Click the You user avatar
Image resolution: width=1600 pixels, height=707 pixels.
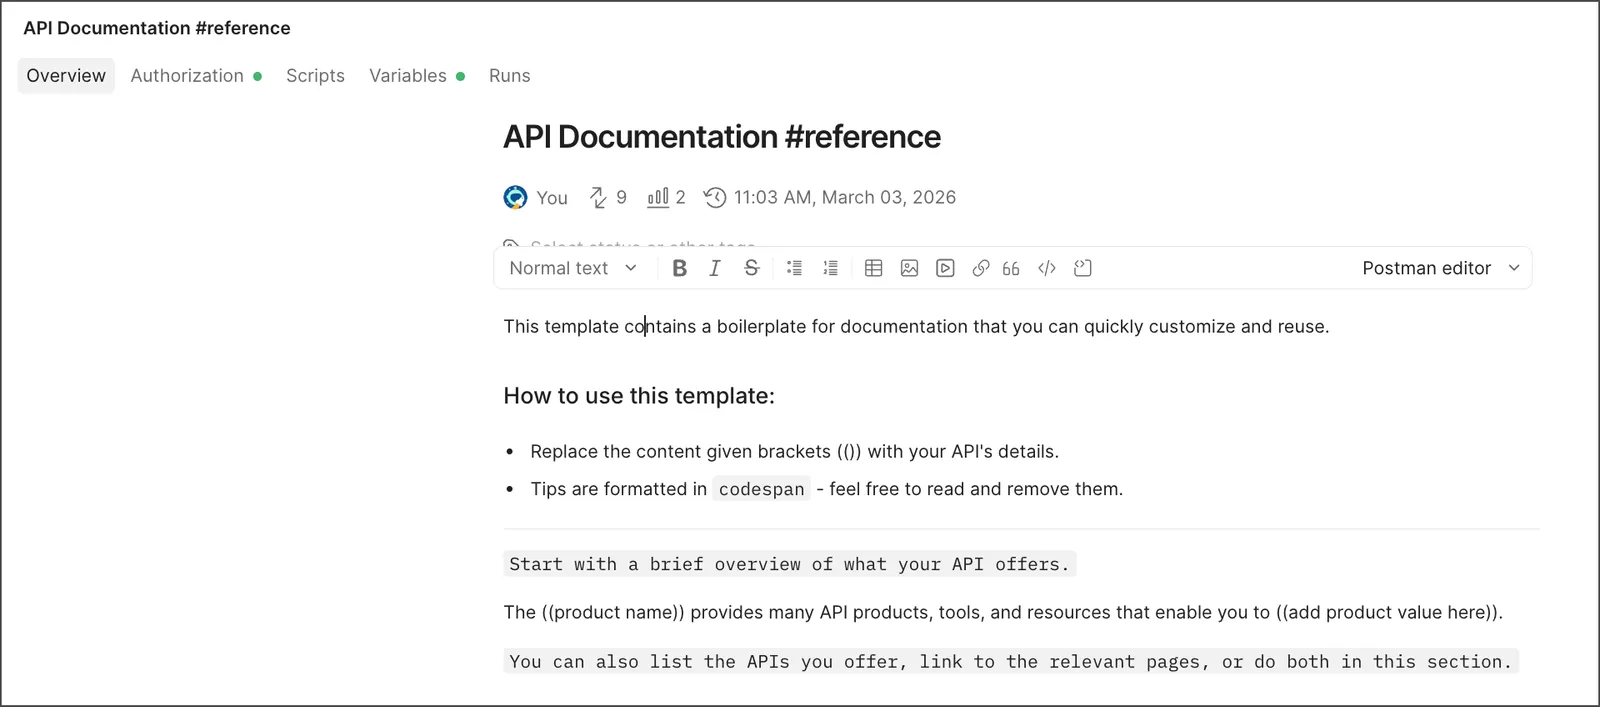515,198
